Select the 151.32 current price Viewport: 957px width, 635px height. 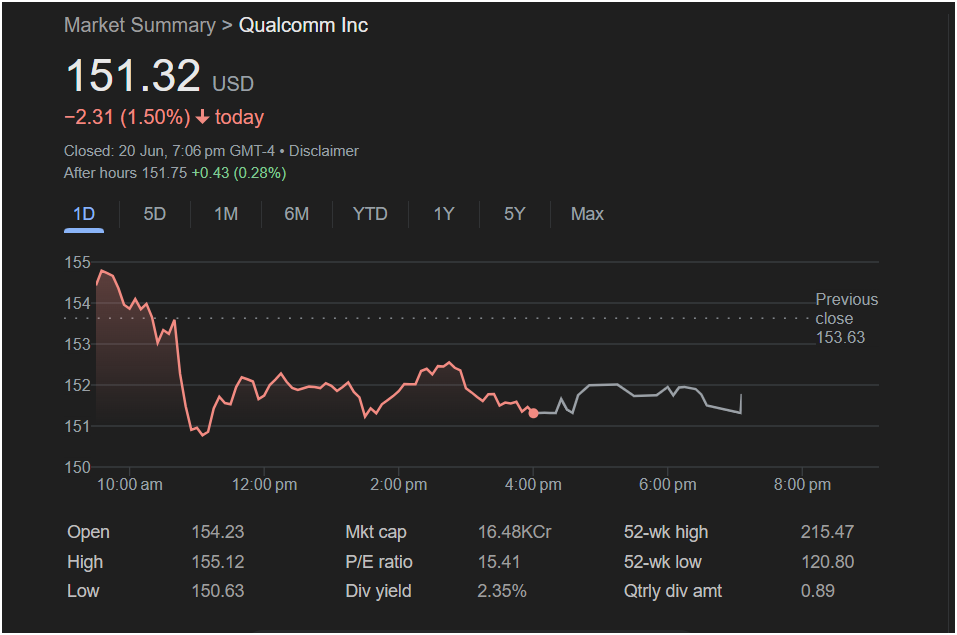tap(133, 76)
